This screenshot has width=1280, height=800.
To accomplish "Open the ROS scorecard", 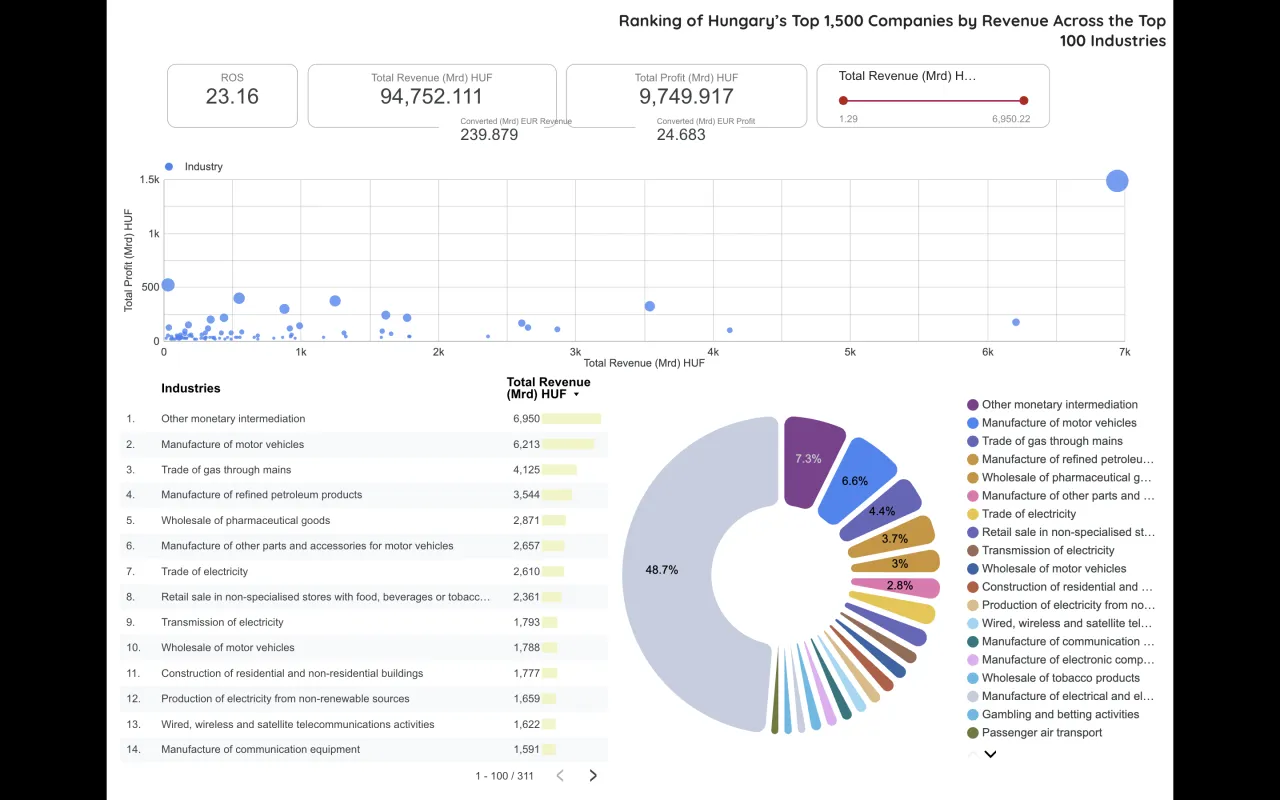I will click(x=232, y=96).
